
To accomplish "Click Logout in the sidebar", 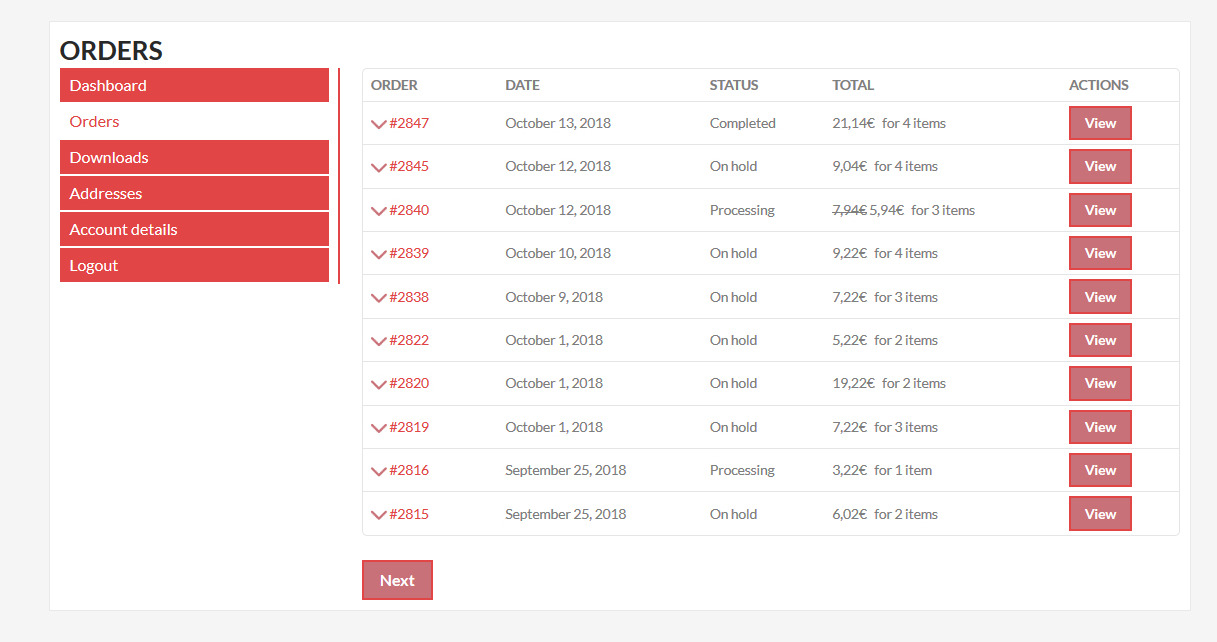I will click(x=194, y=265).
